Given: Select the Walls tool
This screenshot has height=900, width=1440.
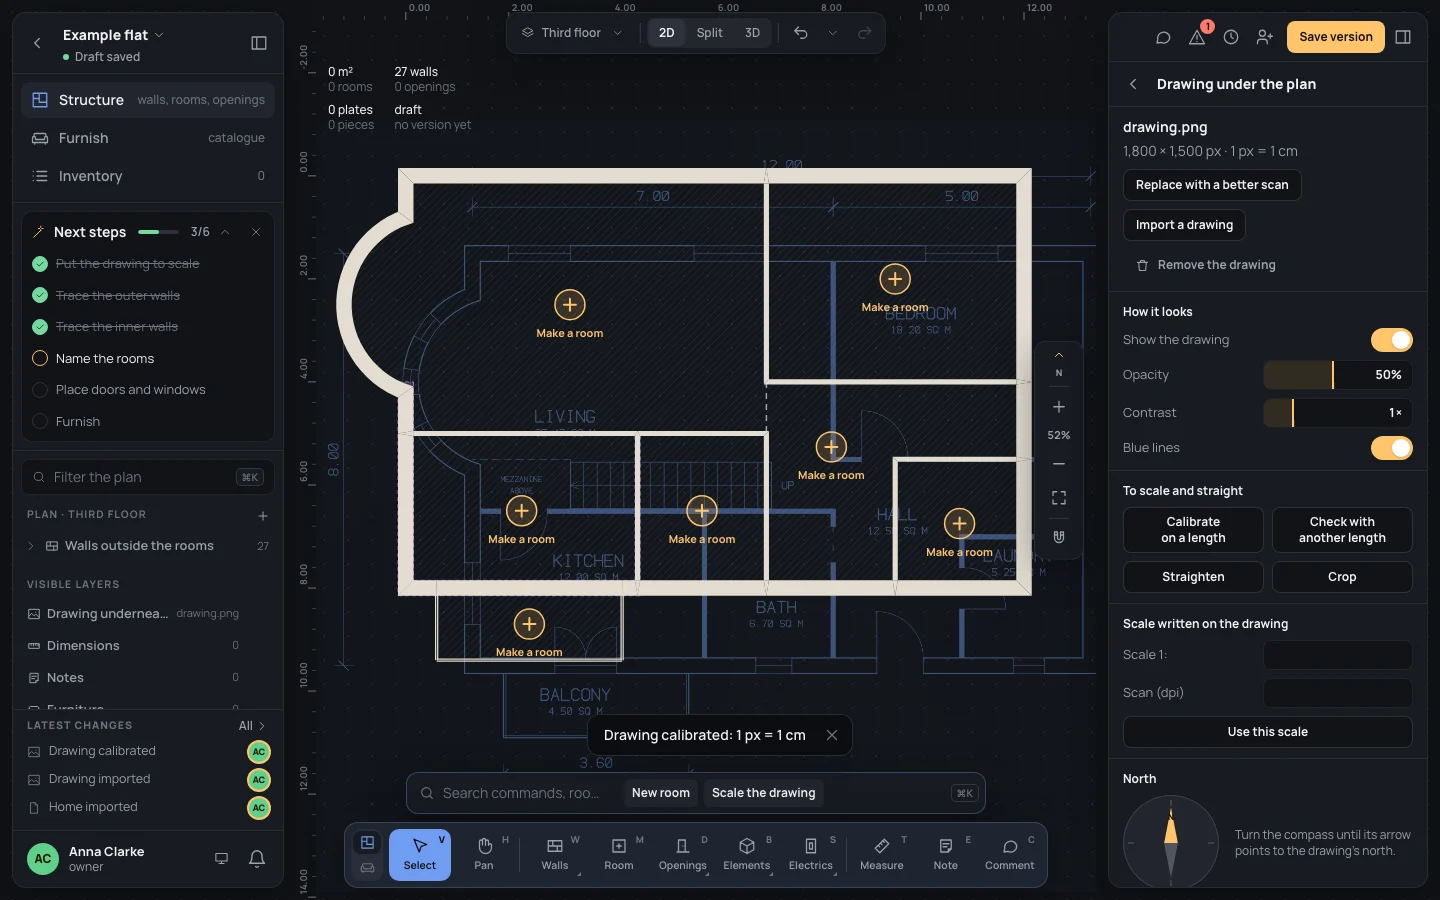Looking at the screenshot, I should pos(555,855).
